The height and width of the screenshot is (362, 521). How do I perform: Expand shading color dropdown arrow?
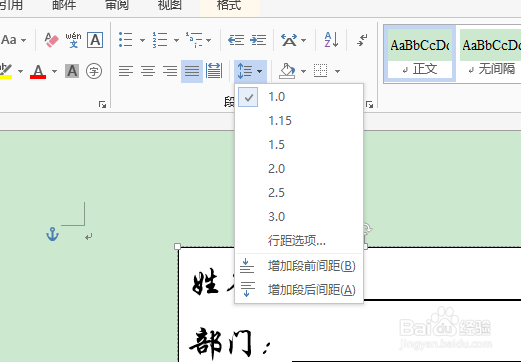click(x=303, y=71)
